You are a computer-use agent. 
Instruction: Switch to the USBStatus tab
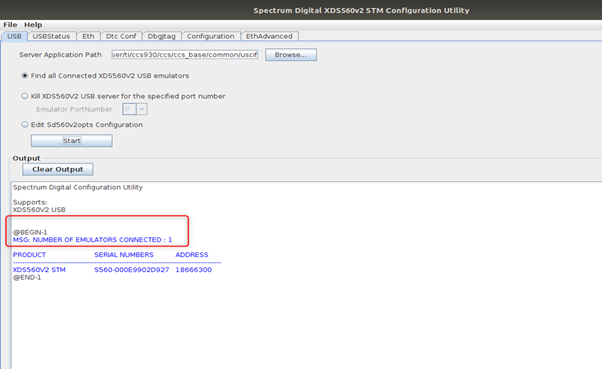[51, 36]
